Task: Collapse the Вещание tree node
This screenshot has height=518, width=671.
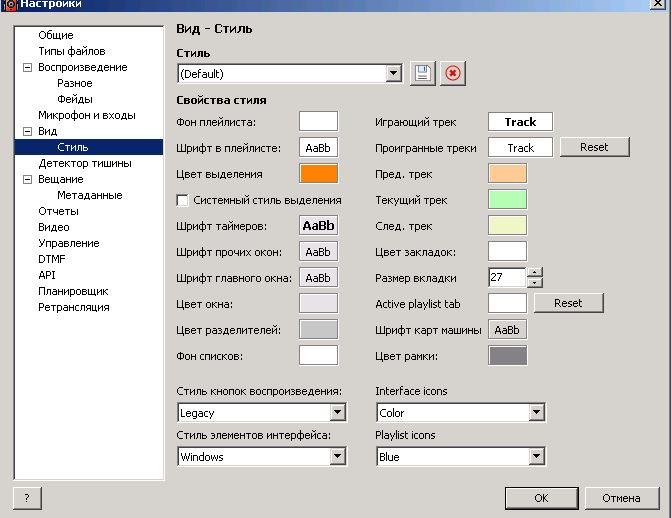Action: point(27,179)
